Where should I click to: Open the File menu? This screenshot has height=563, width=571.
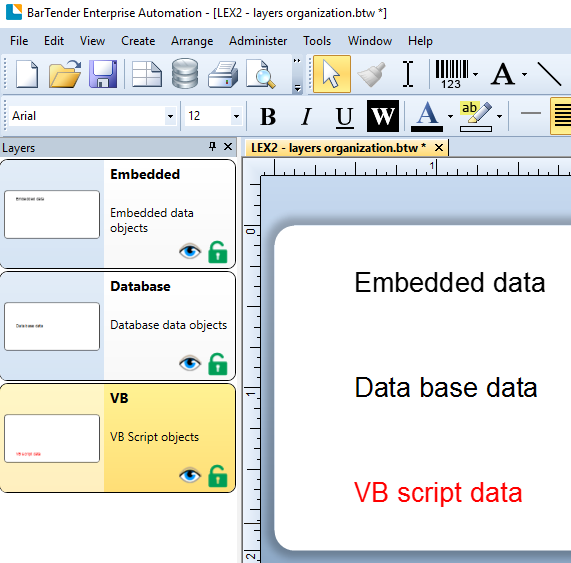[19, 41]
